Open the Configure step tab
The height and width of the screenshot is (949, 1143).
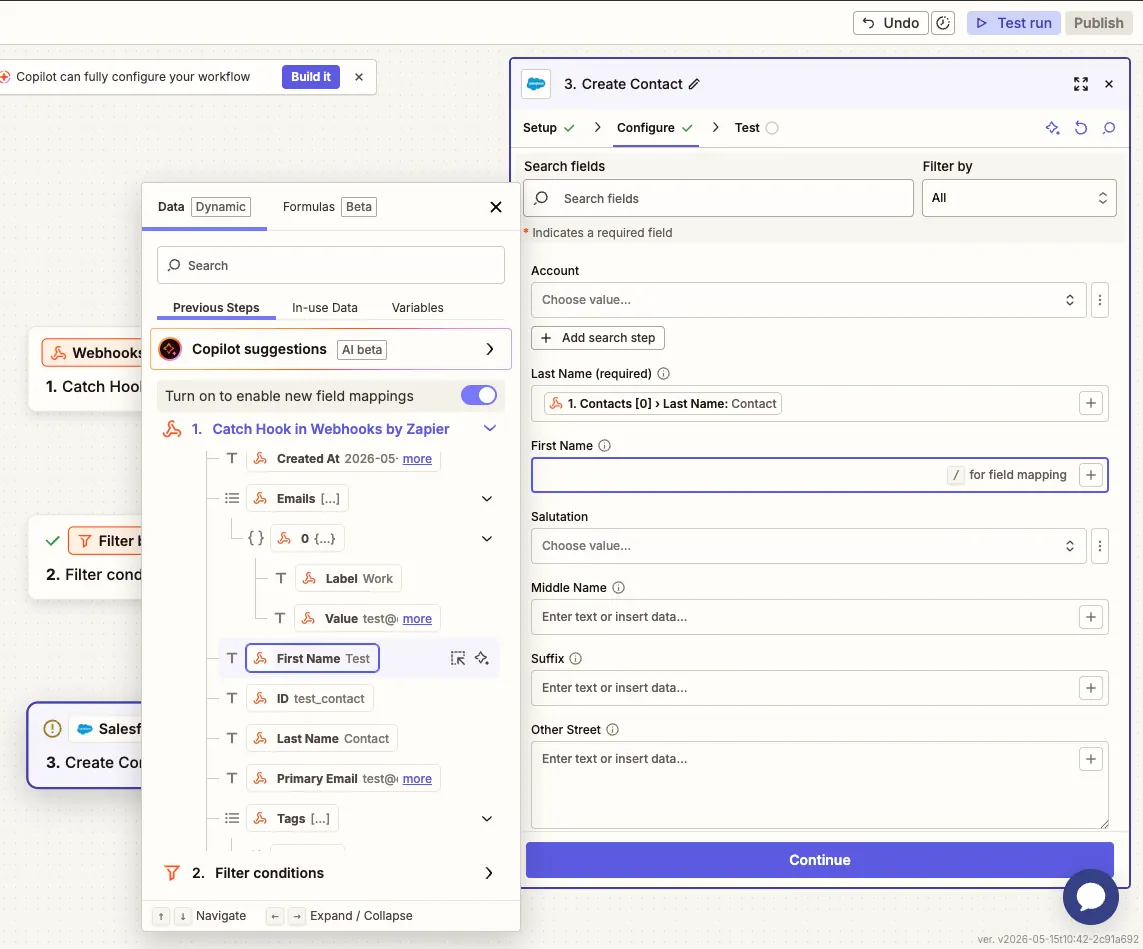(x=655, y=128)
